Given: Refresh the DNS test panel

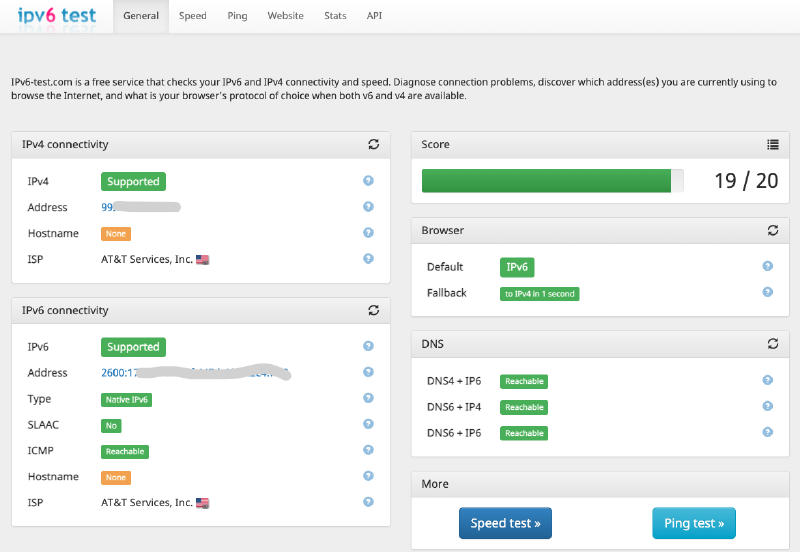Looking at the screenshot, I should point(773,344).
